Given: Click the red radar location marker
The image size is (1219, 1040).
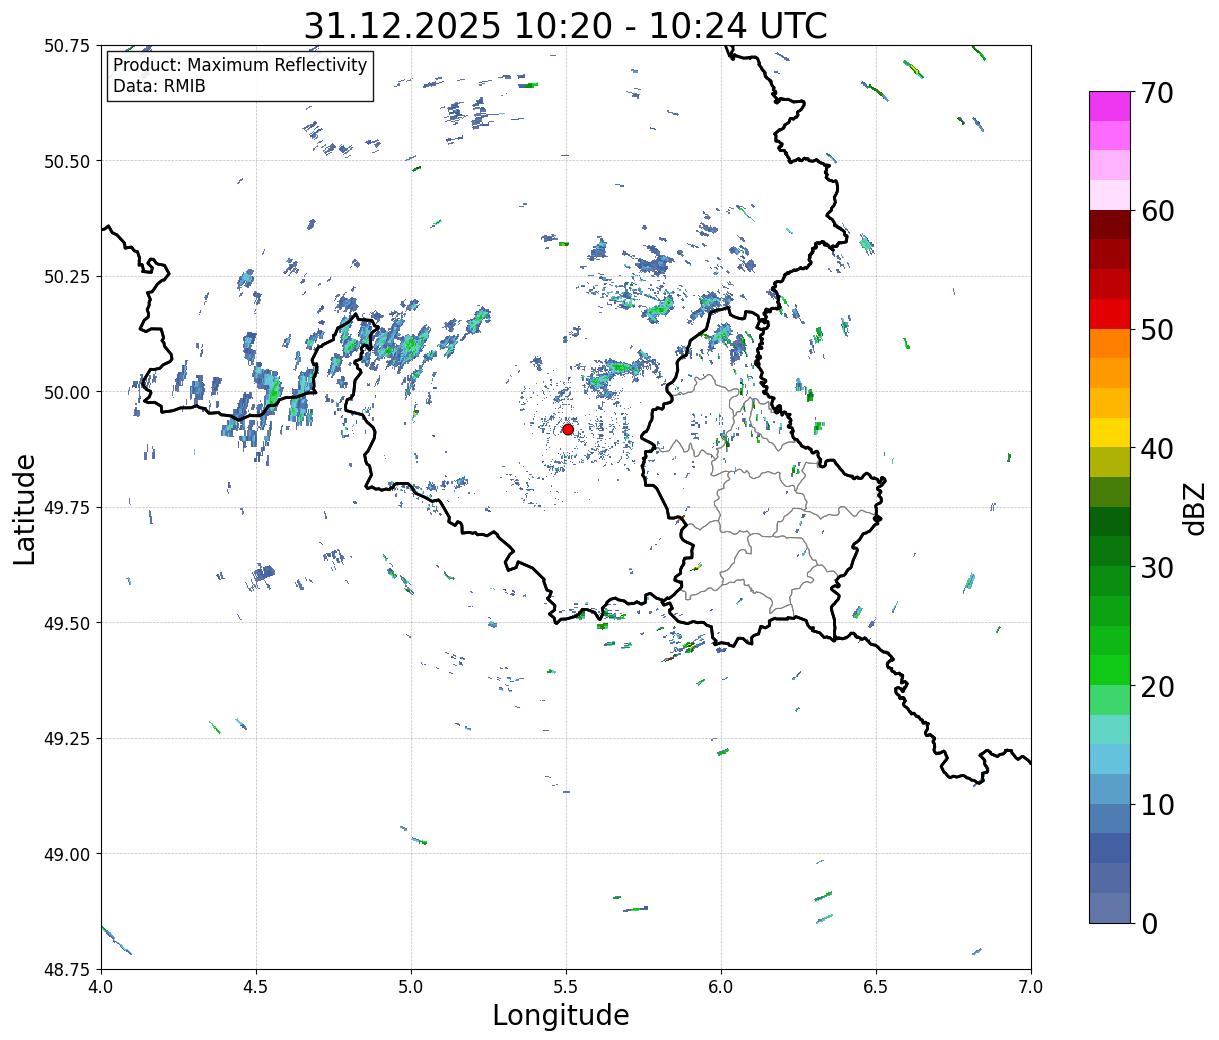Looking at the screenshot, I should (x=567, y=429).
